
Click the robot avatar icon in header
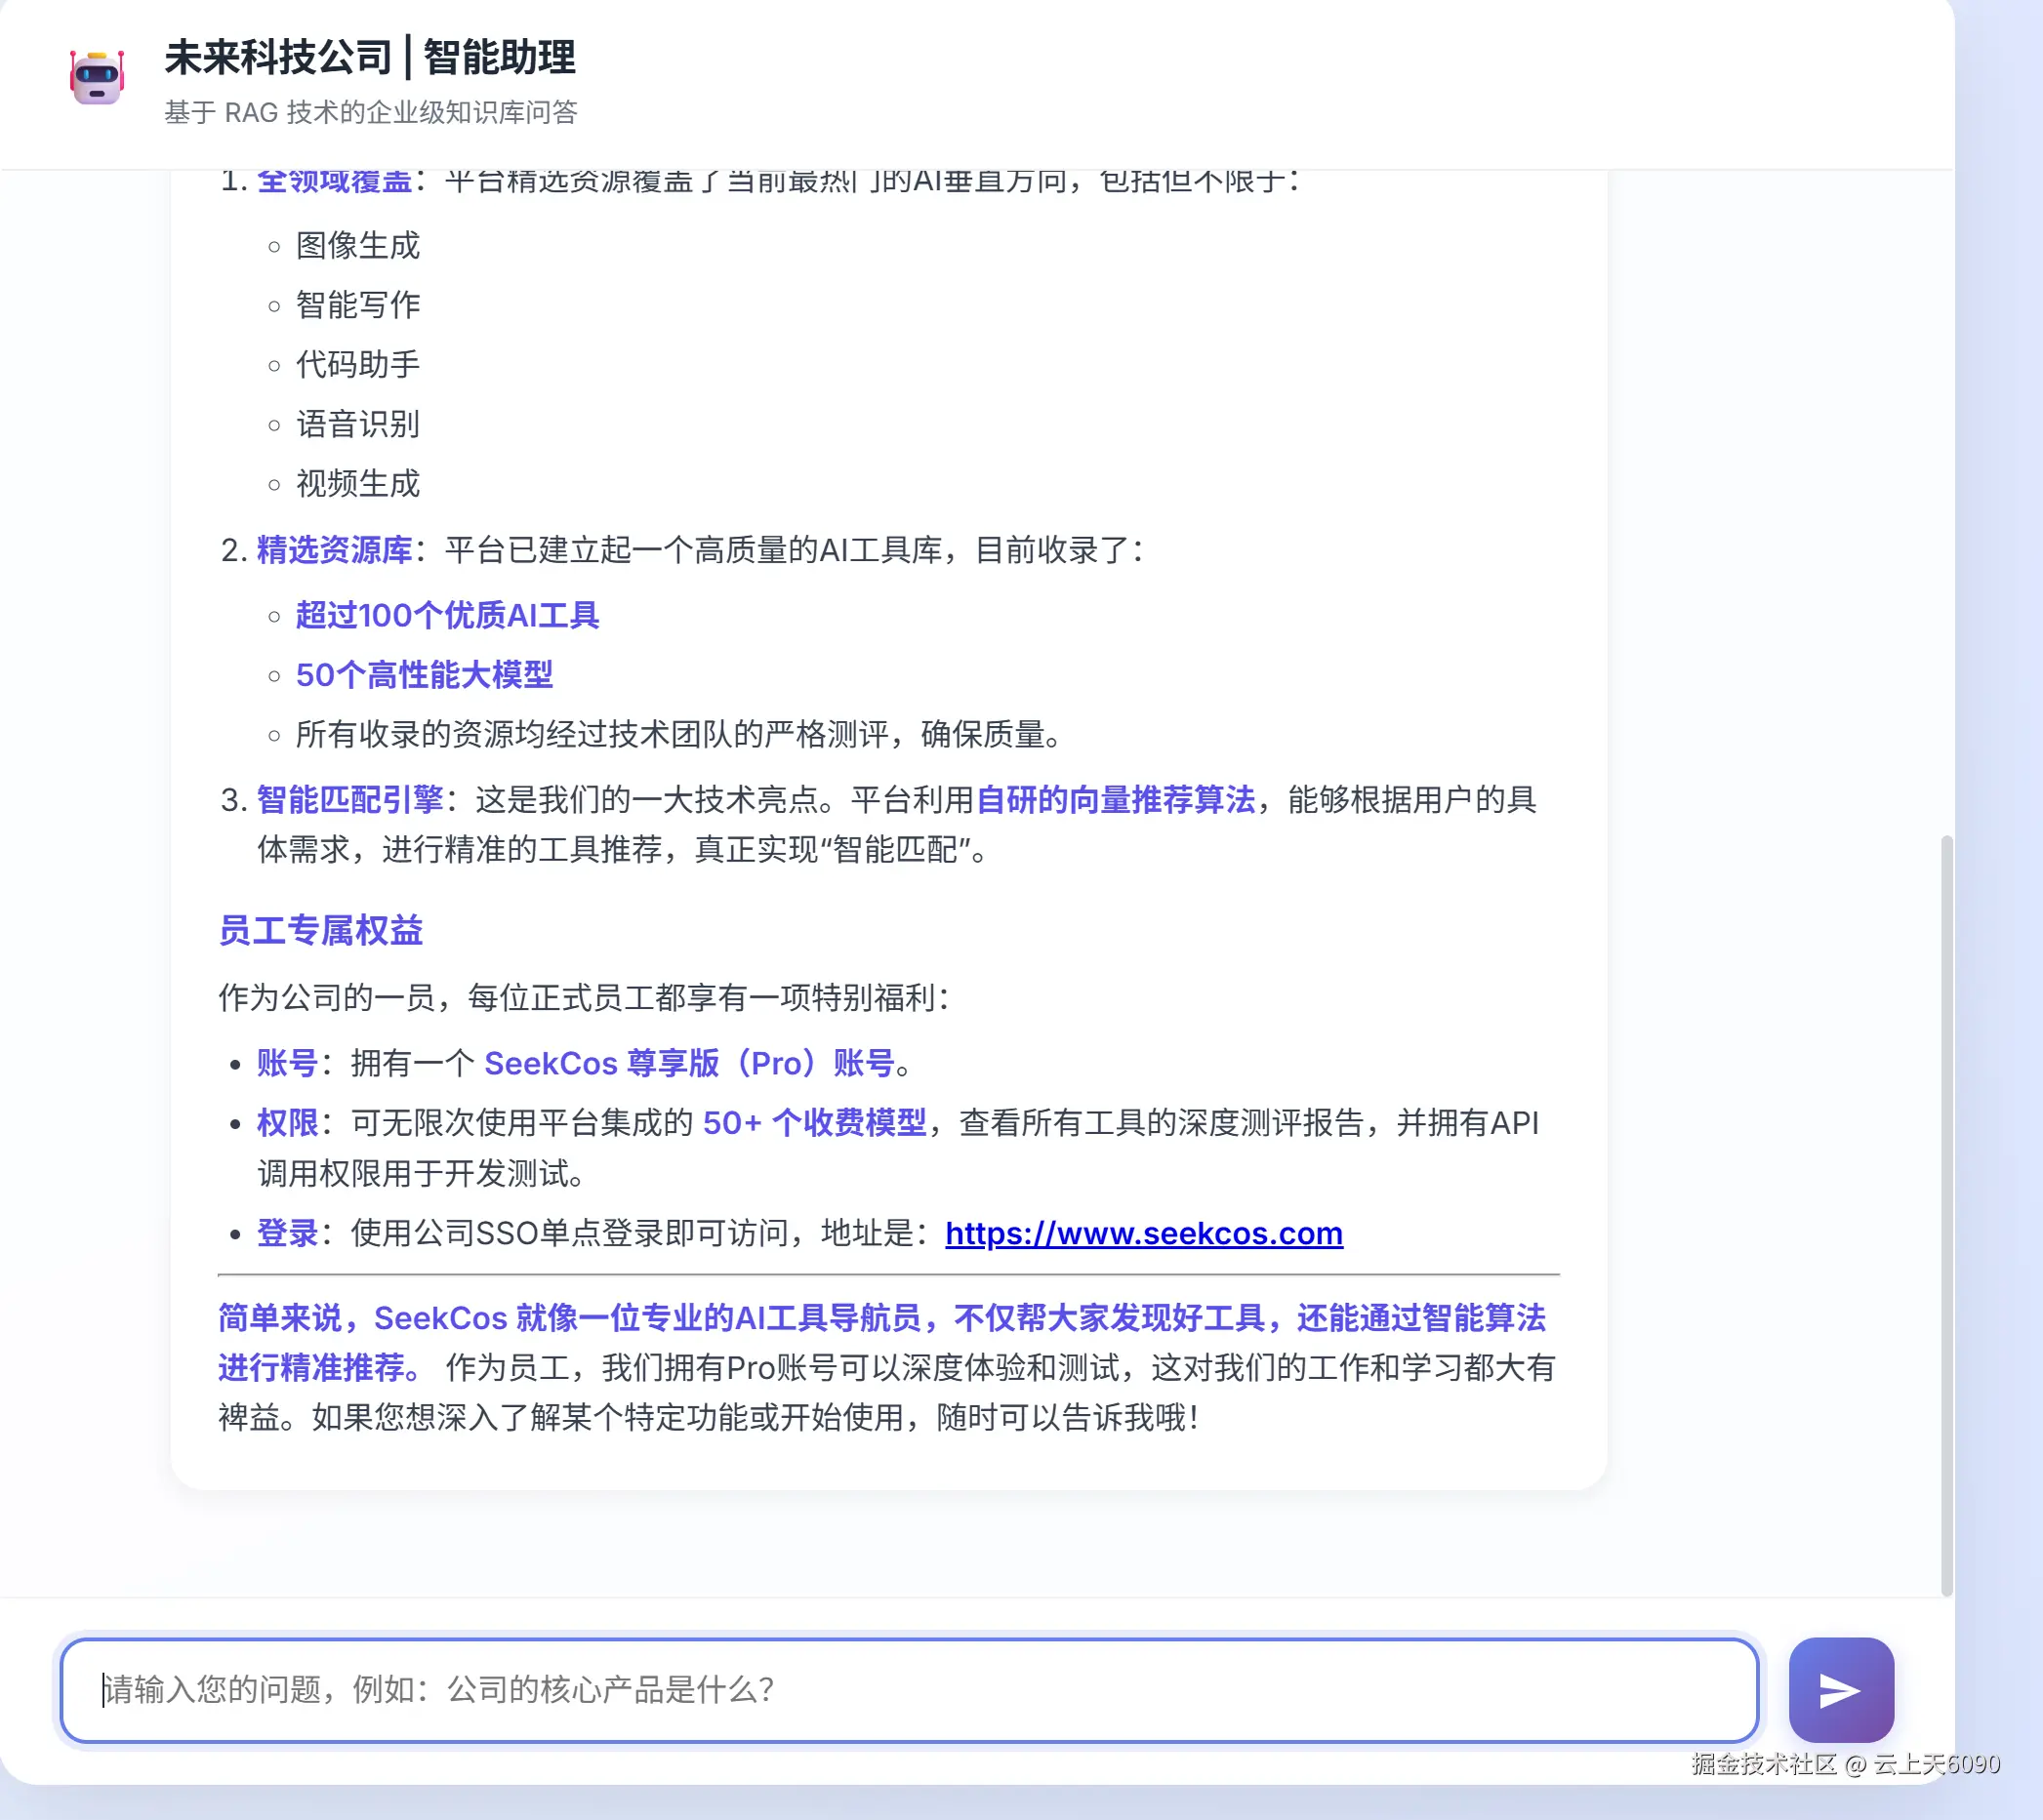pyautogui.click(x=97, y=78)
